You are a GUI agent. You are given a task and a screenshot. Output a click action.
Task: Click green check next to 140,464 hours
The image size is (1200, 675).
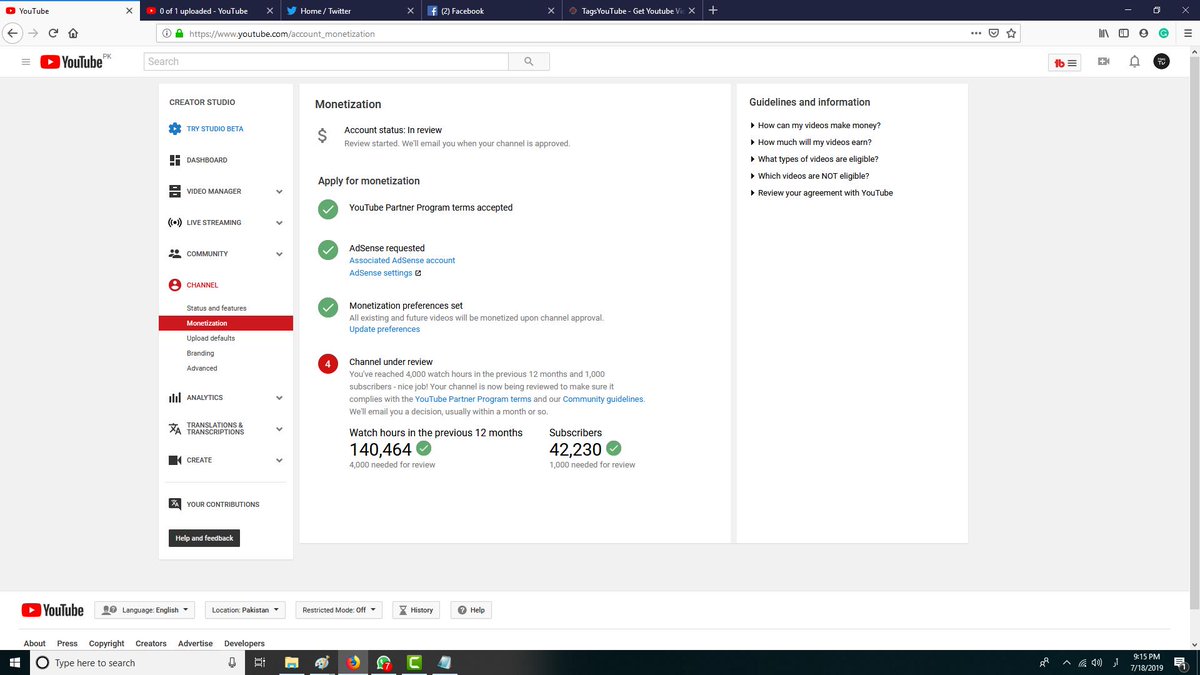(x=423, y=449)
